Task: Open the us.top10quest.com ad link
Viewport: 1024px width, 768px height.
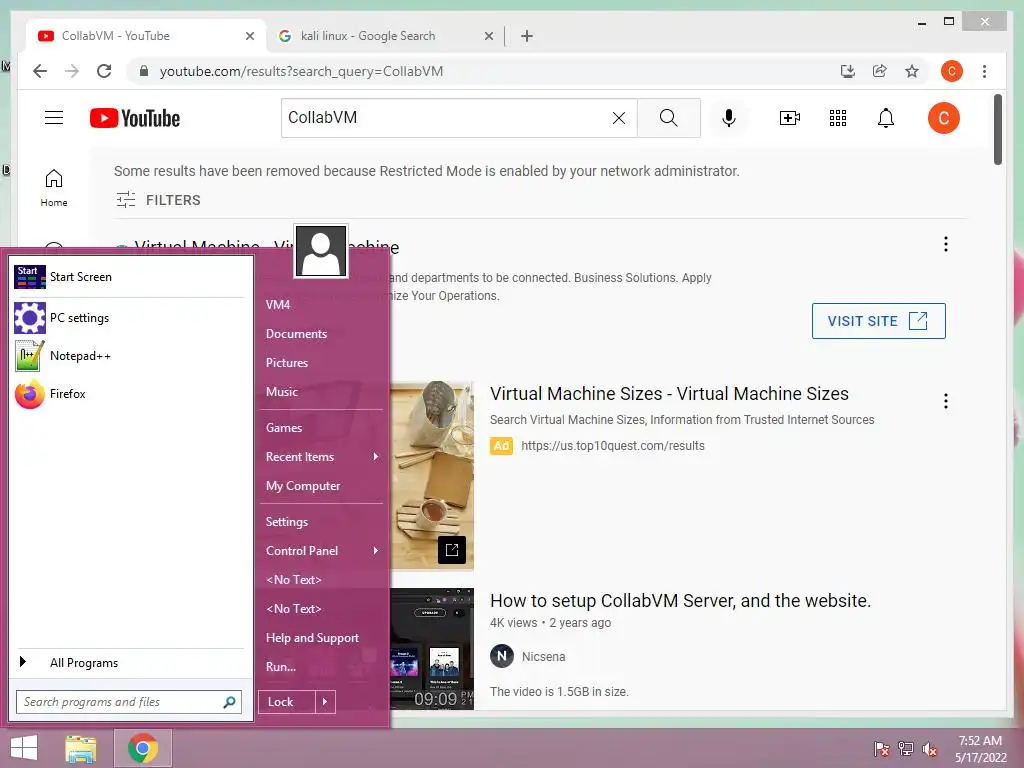Action: tap(613, 446)
